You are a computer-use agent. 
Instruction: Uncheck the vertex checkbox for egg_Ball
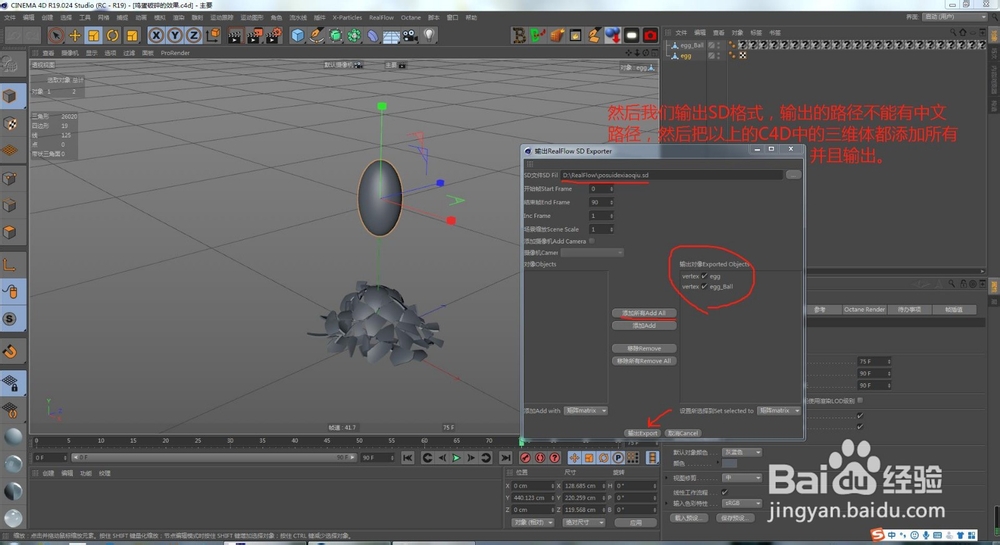tap(704, 286)
